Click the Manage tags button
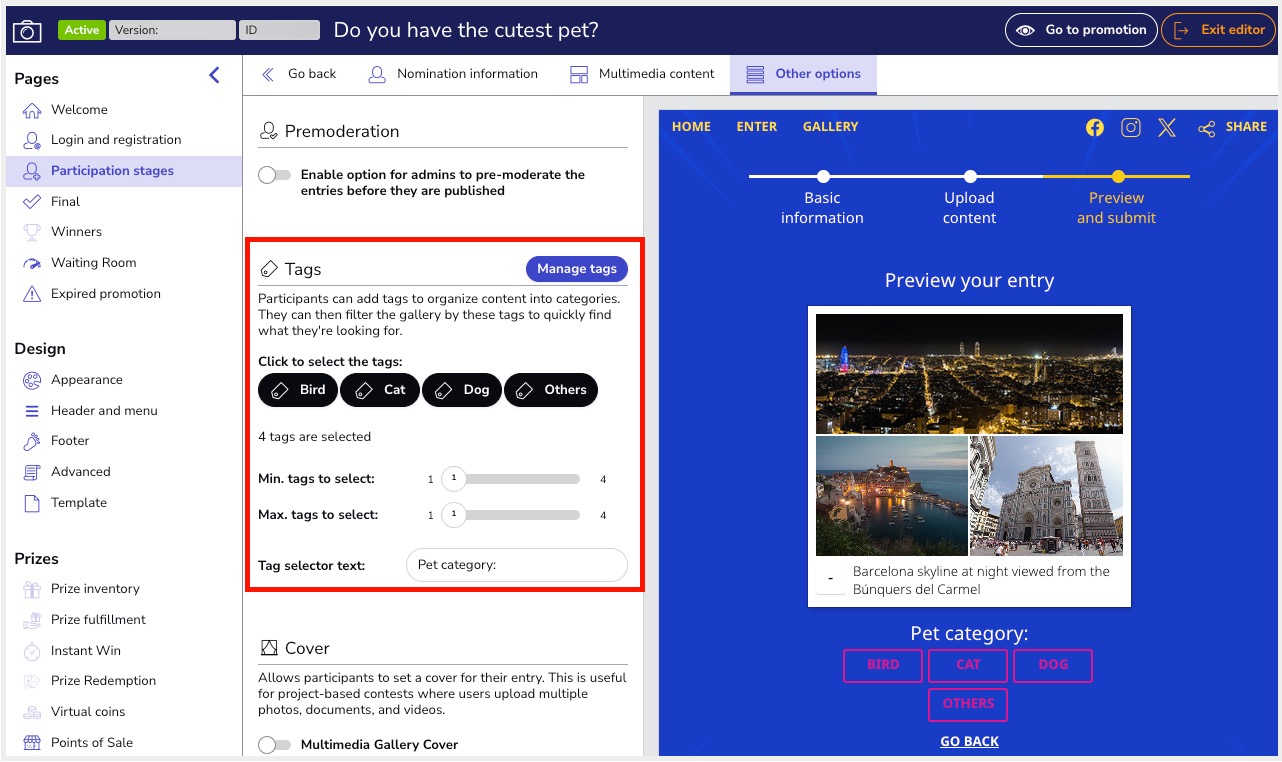The width and height of the screenshot is (1282, 762). (576, 269)
